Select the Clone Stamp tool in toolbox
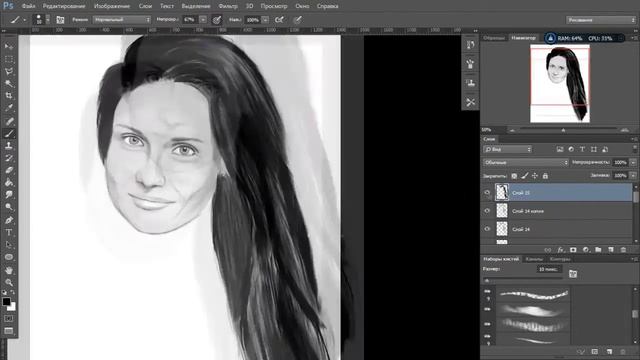 [9, 146]
